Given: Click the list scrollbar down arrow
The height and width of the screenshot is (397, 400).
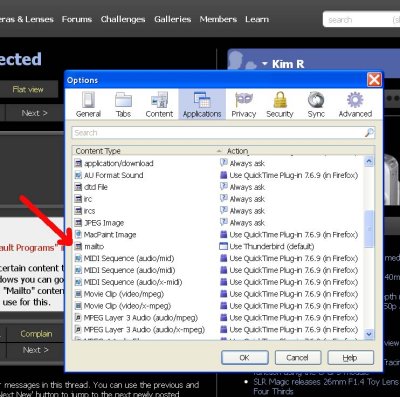Looking at the screenshot, I should (369, 334).
